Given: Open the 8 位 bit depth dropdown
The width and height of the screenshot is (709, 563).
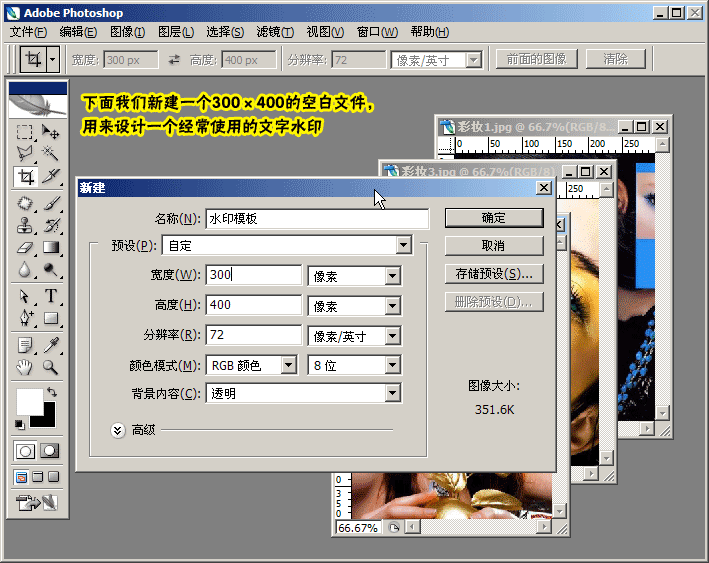Looking at the screenshot, I should point(392,365).
